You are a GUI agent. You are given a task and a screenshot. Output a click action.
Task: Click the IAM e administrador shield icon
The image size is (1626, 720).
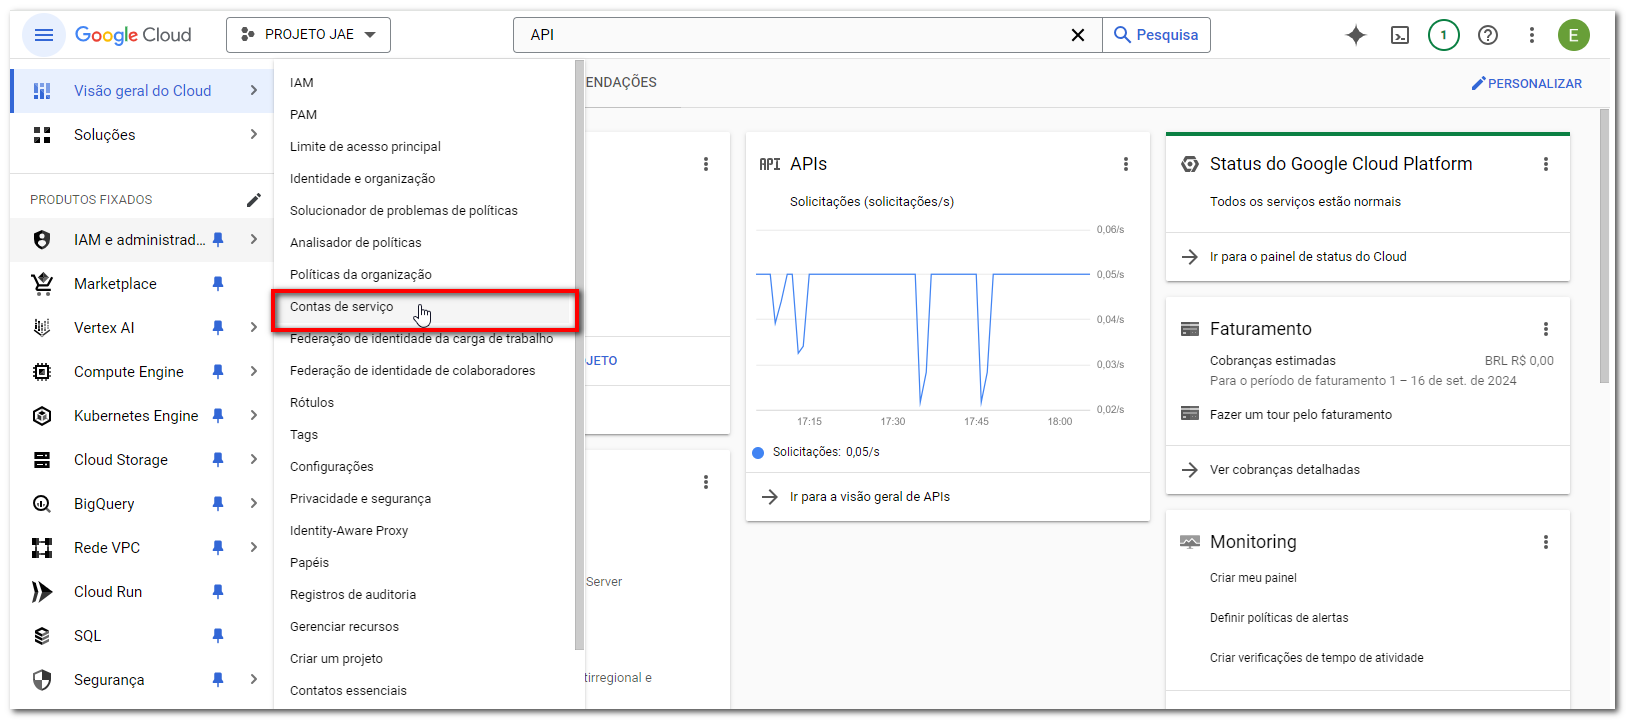(x=42, y=240)
